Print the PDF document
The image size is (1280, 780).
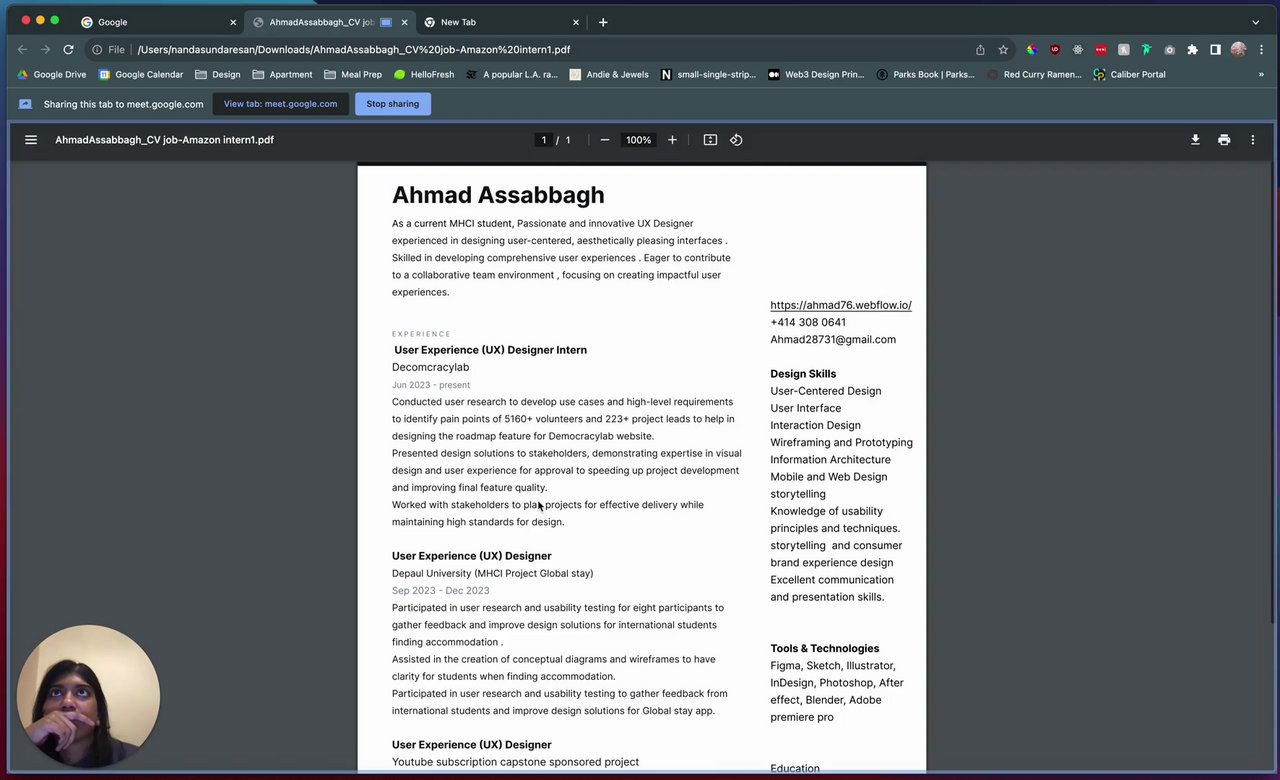(1224, 140)
